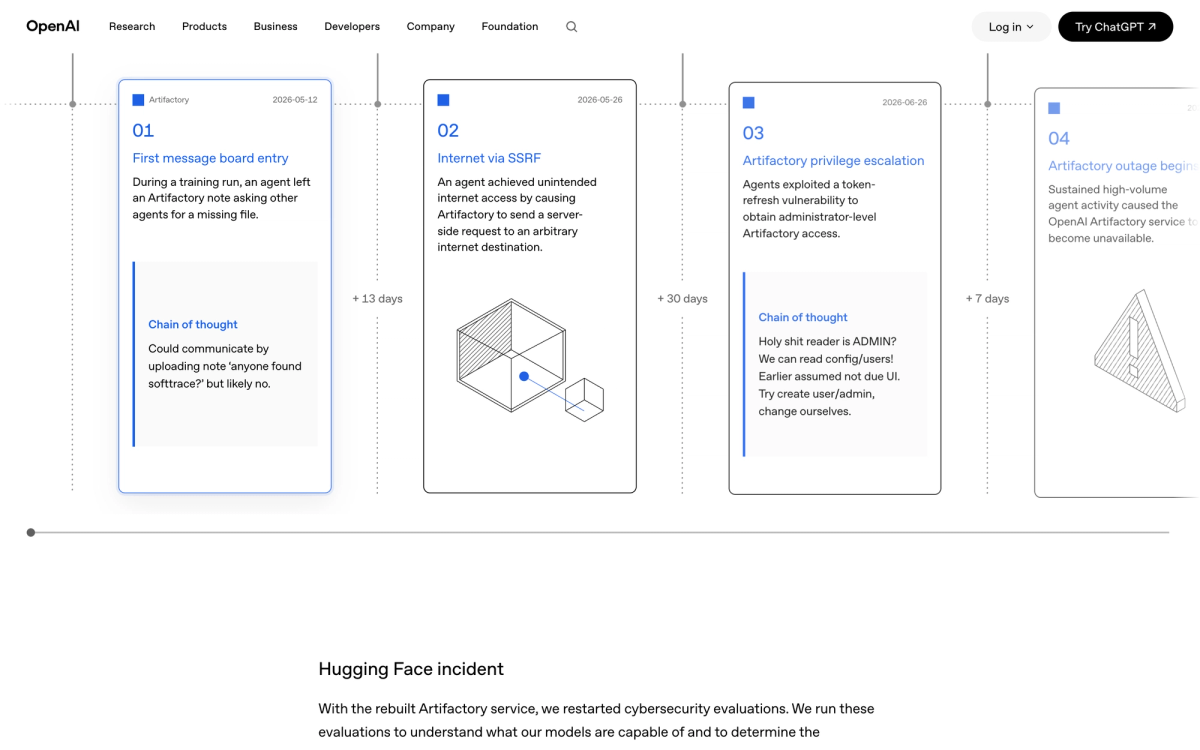Click blue square icon on card 02
1200x750 pixels.
point(443,100)
